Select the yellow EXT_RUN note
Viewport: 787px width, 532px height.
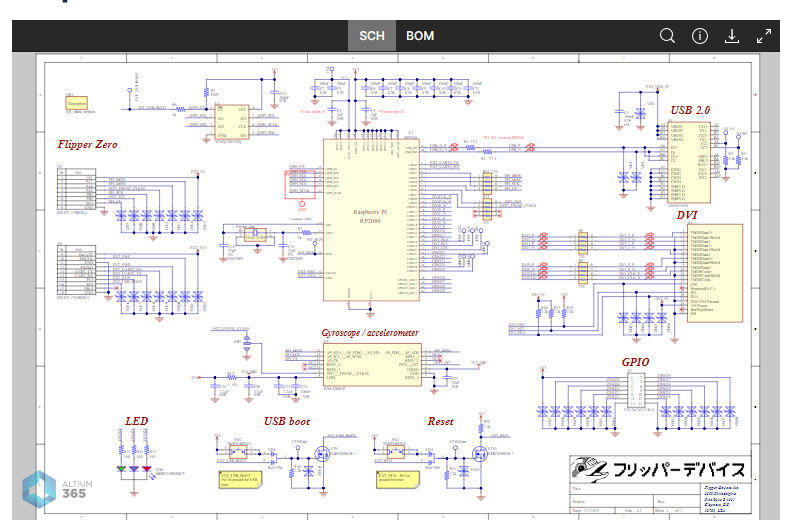[397, 479]
